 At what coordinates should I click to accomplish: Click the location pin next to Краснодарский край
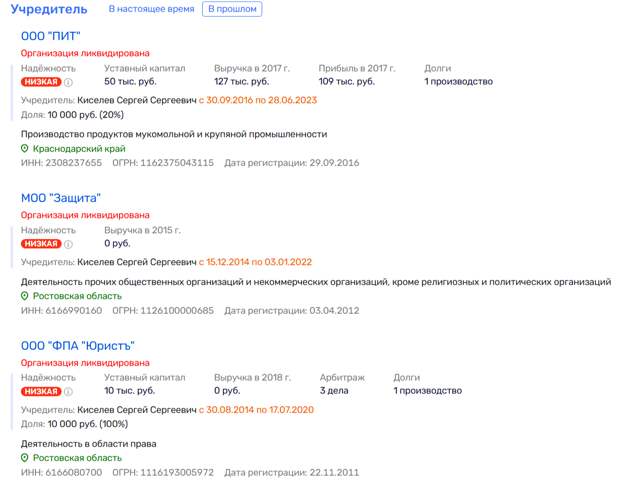pos(25,148)
